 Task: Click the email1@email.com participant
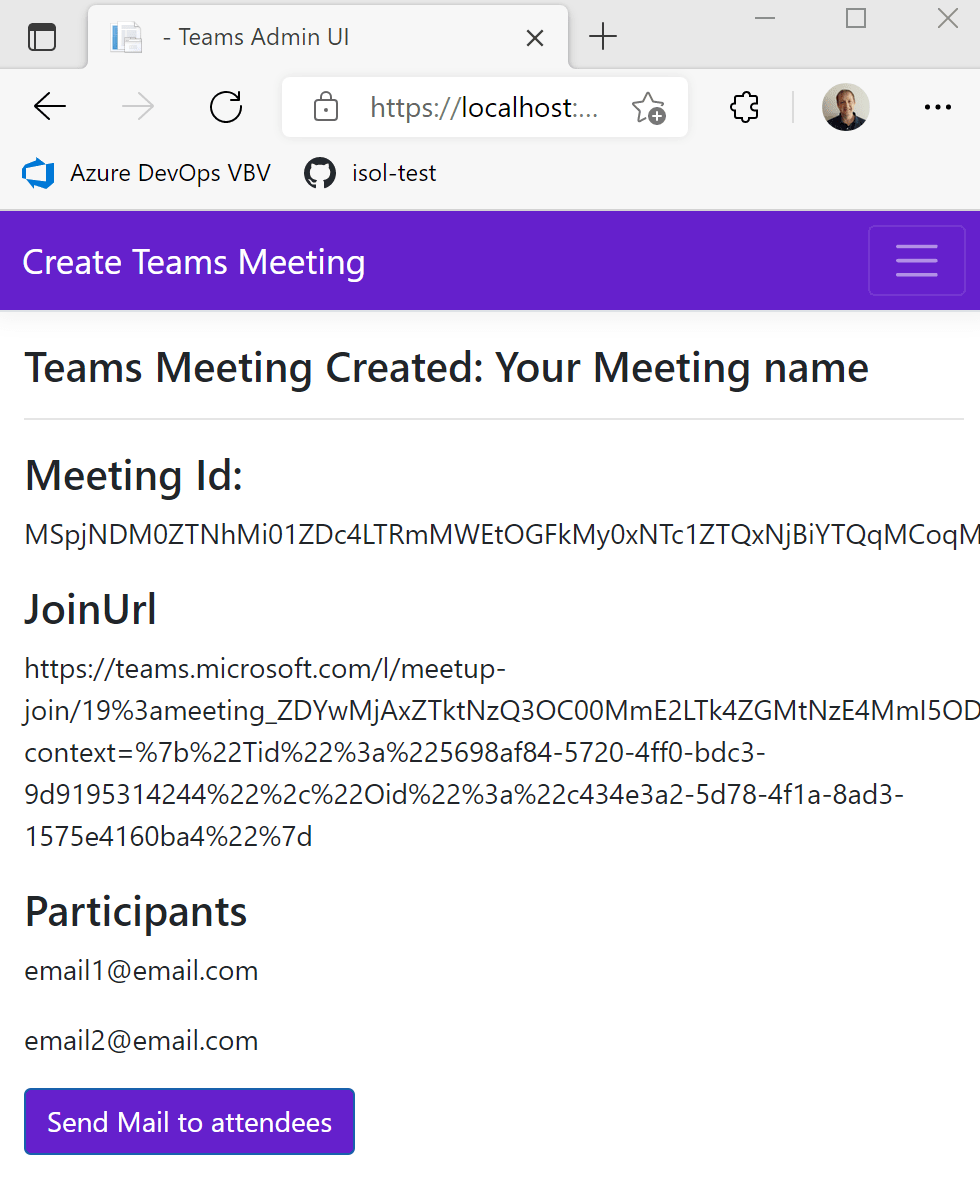[141, 971]
